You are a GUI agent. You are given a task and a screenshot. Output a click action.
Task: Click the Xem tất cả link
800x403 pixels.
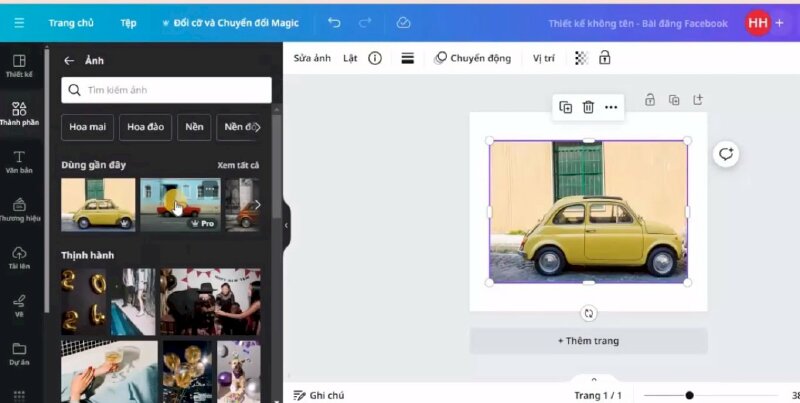click(x=238, y=165)
